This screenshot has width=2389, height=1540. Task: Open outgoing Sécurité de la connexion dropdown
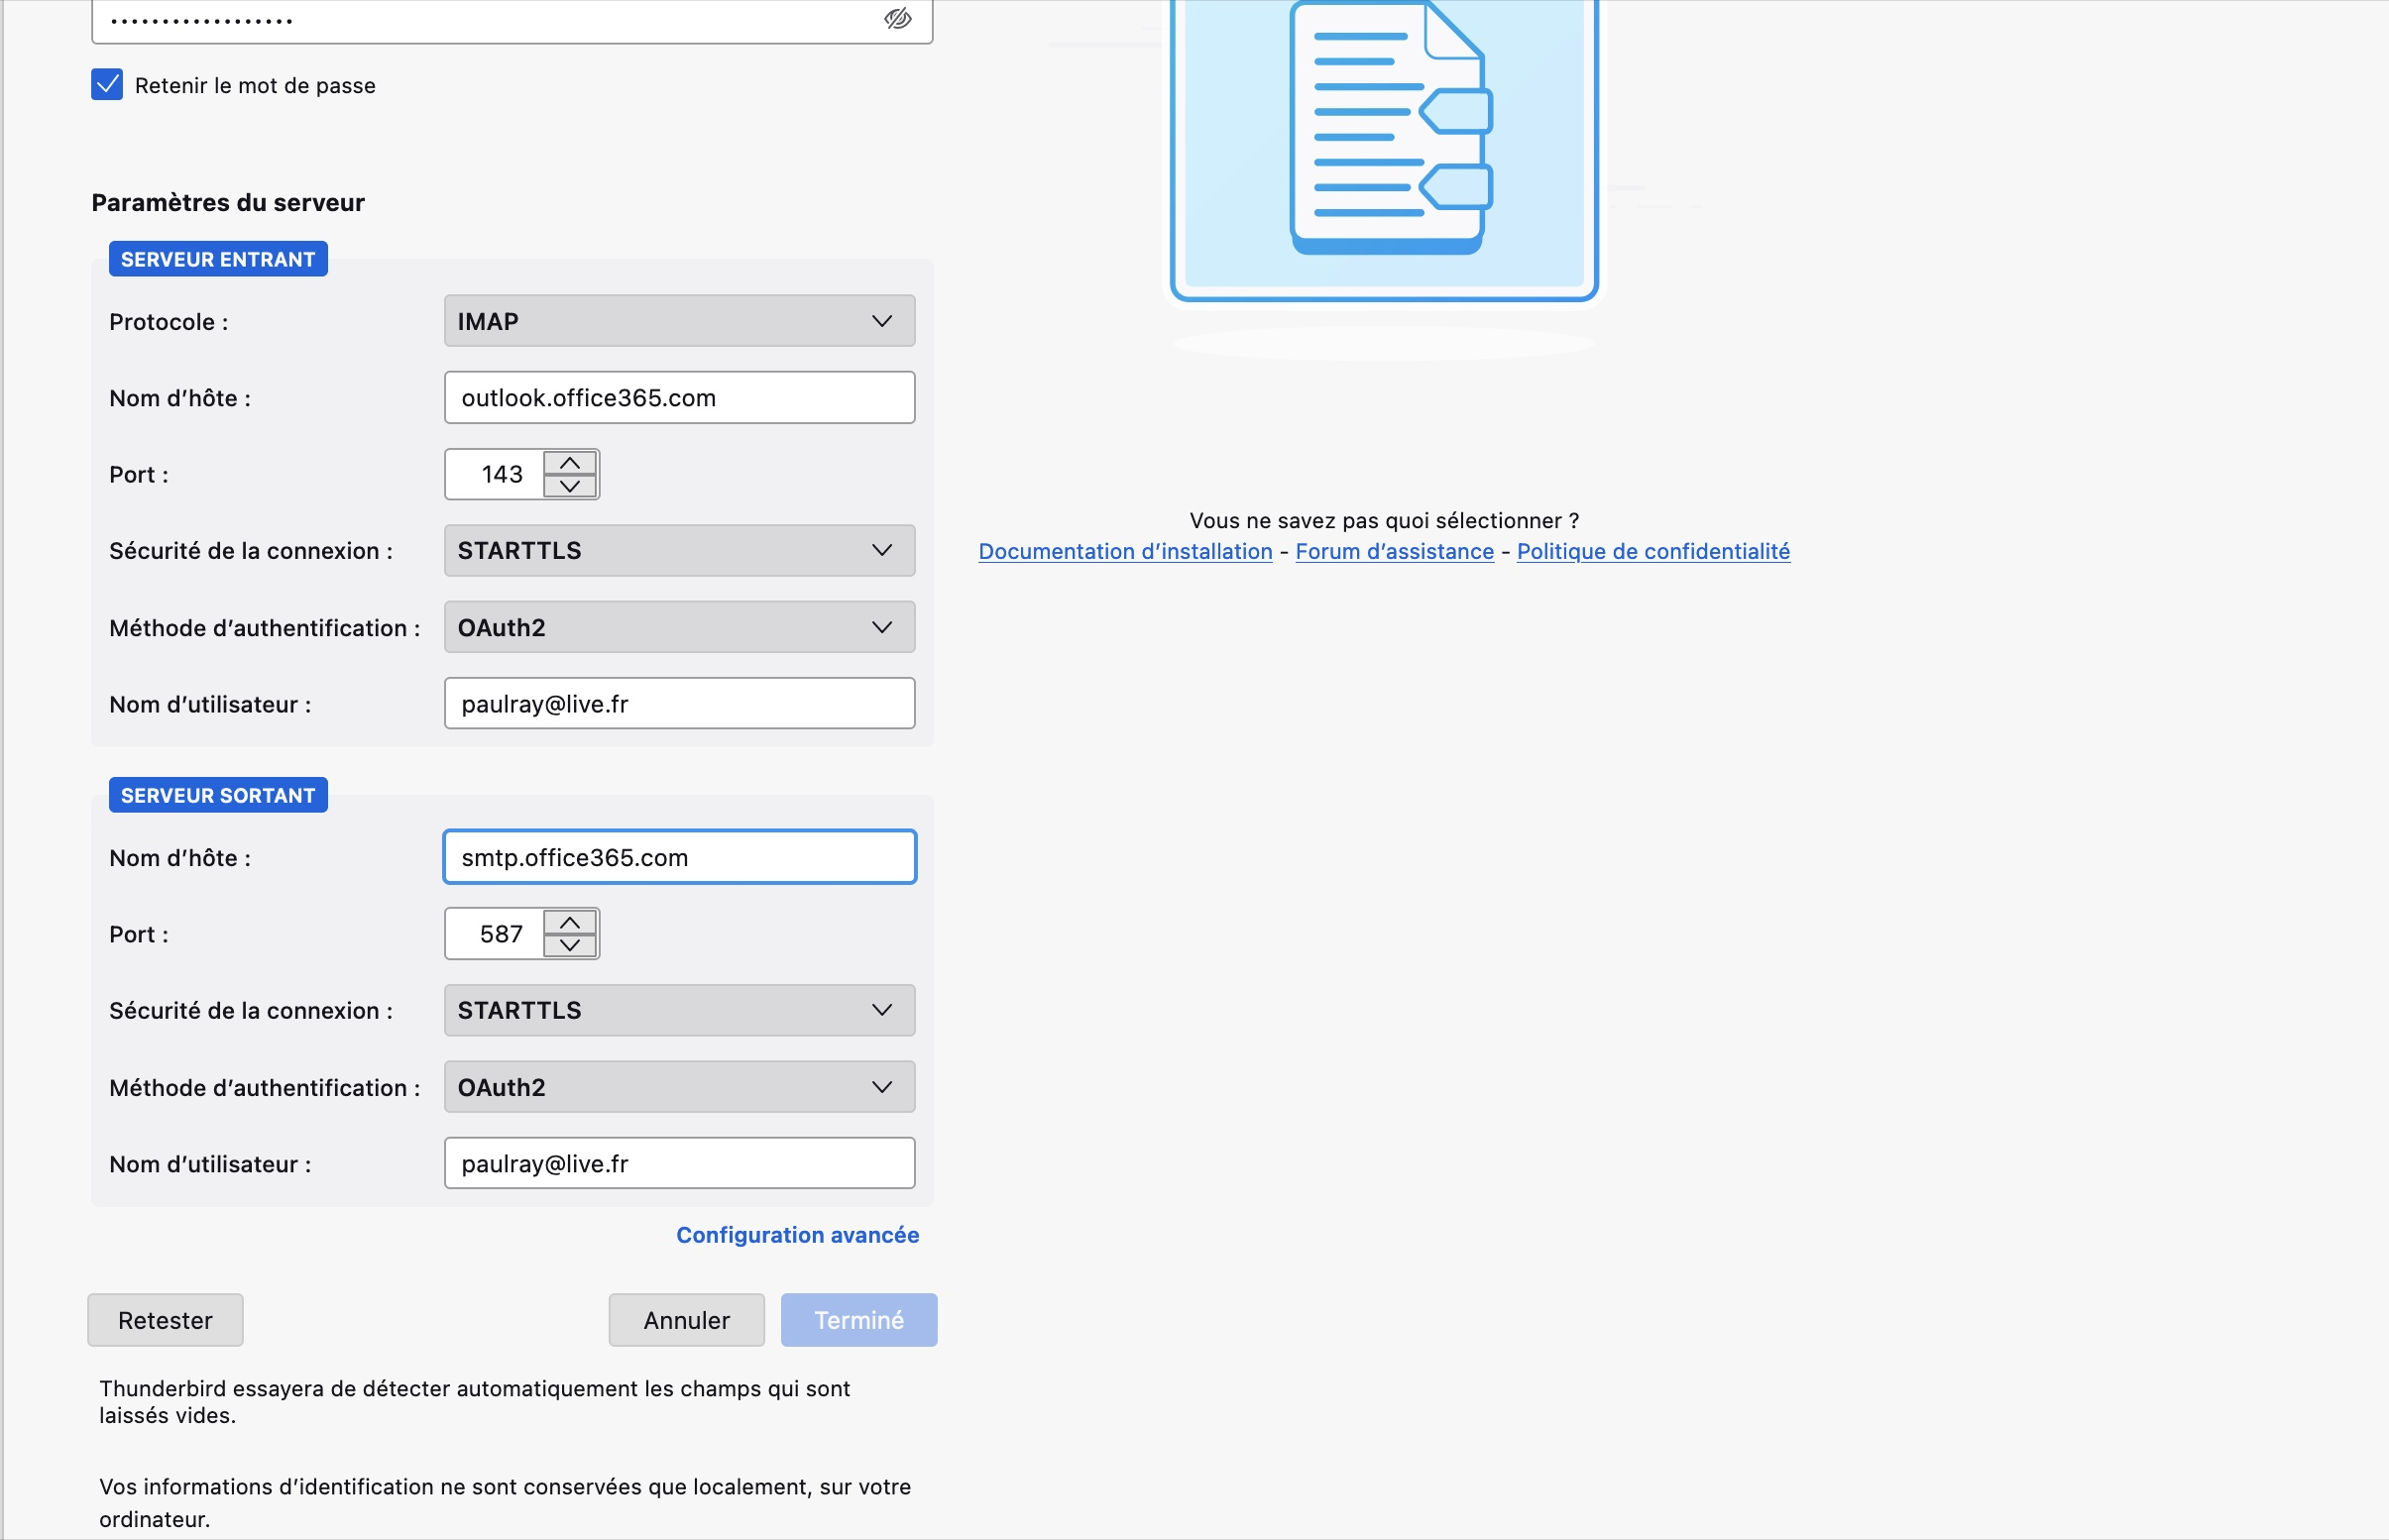point(679,1010)
